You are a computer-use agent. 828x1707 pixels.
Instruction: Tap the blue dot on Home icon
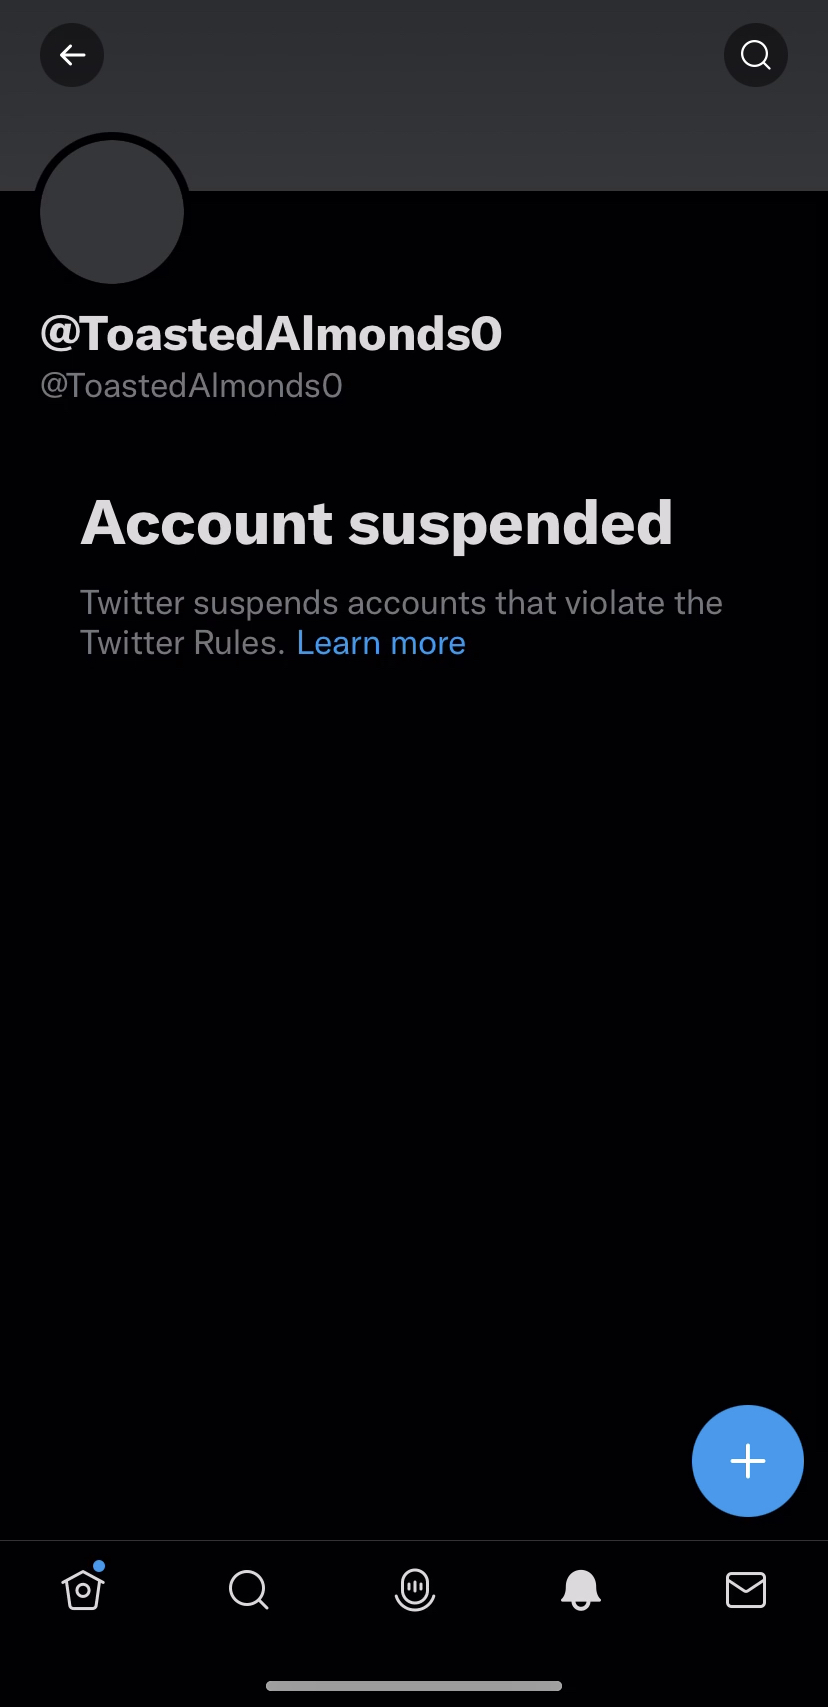click(99, 1566)
